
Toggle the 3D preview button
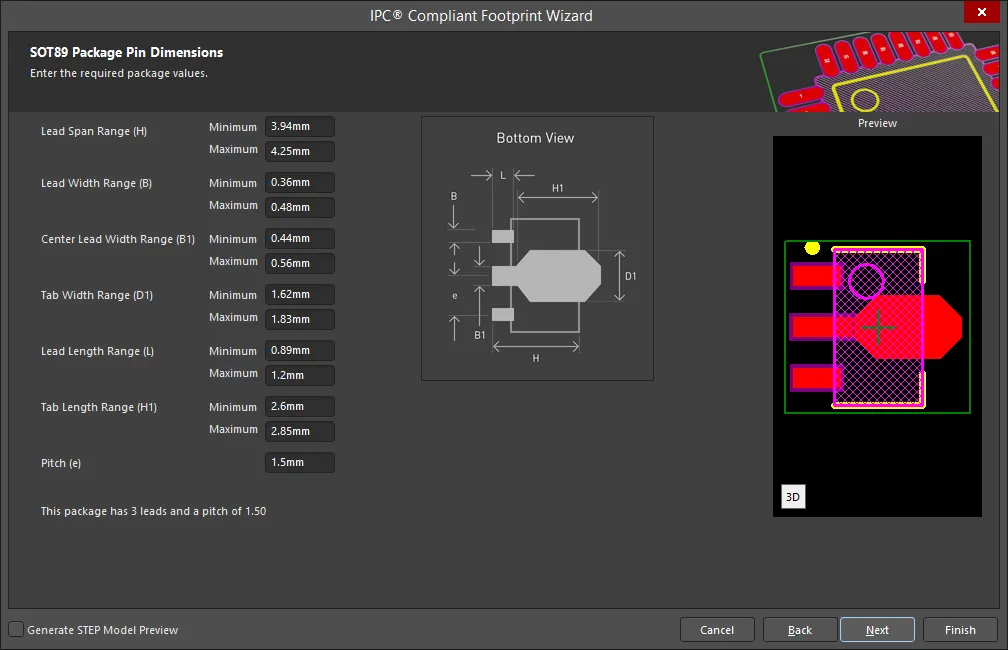(x=793, y=496)
